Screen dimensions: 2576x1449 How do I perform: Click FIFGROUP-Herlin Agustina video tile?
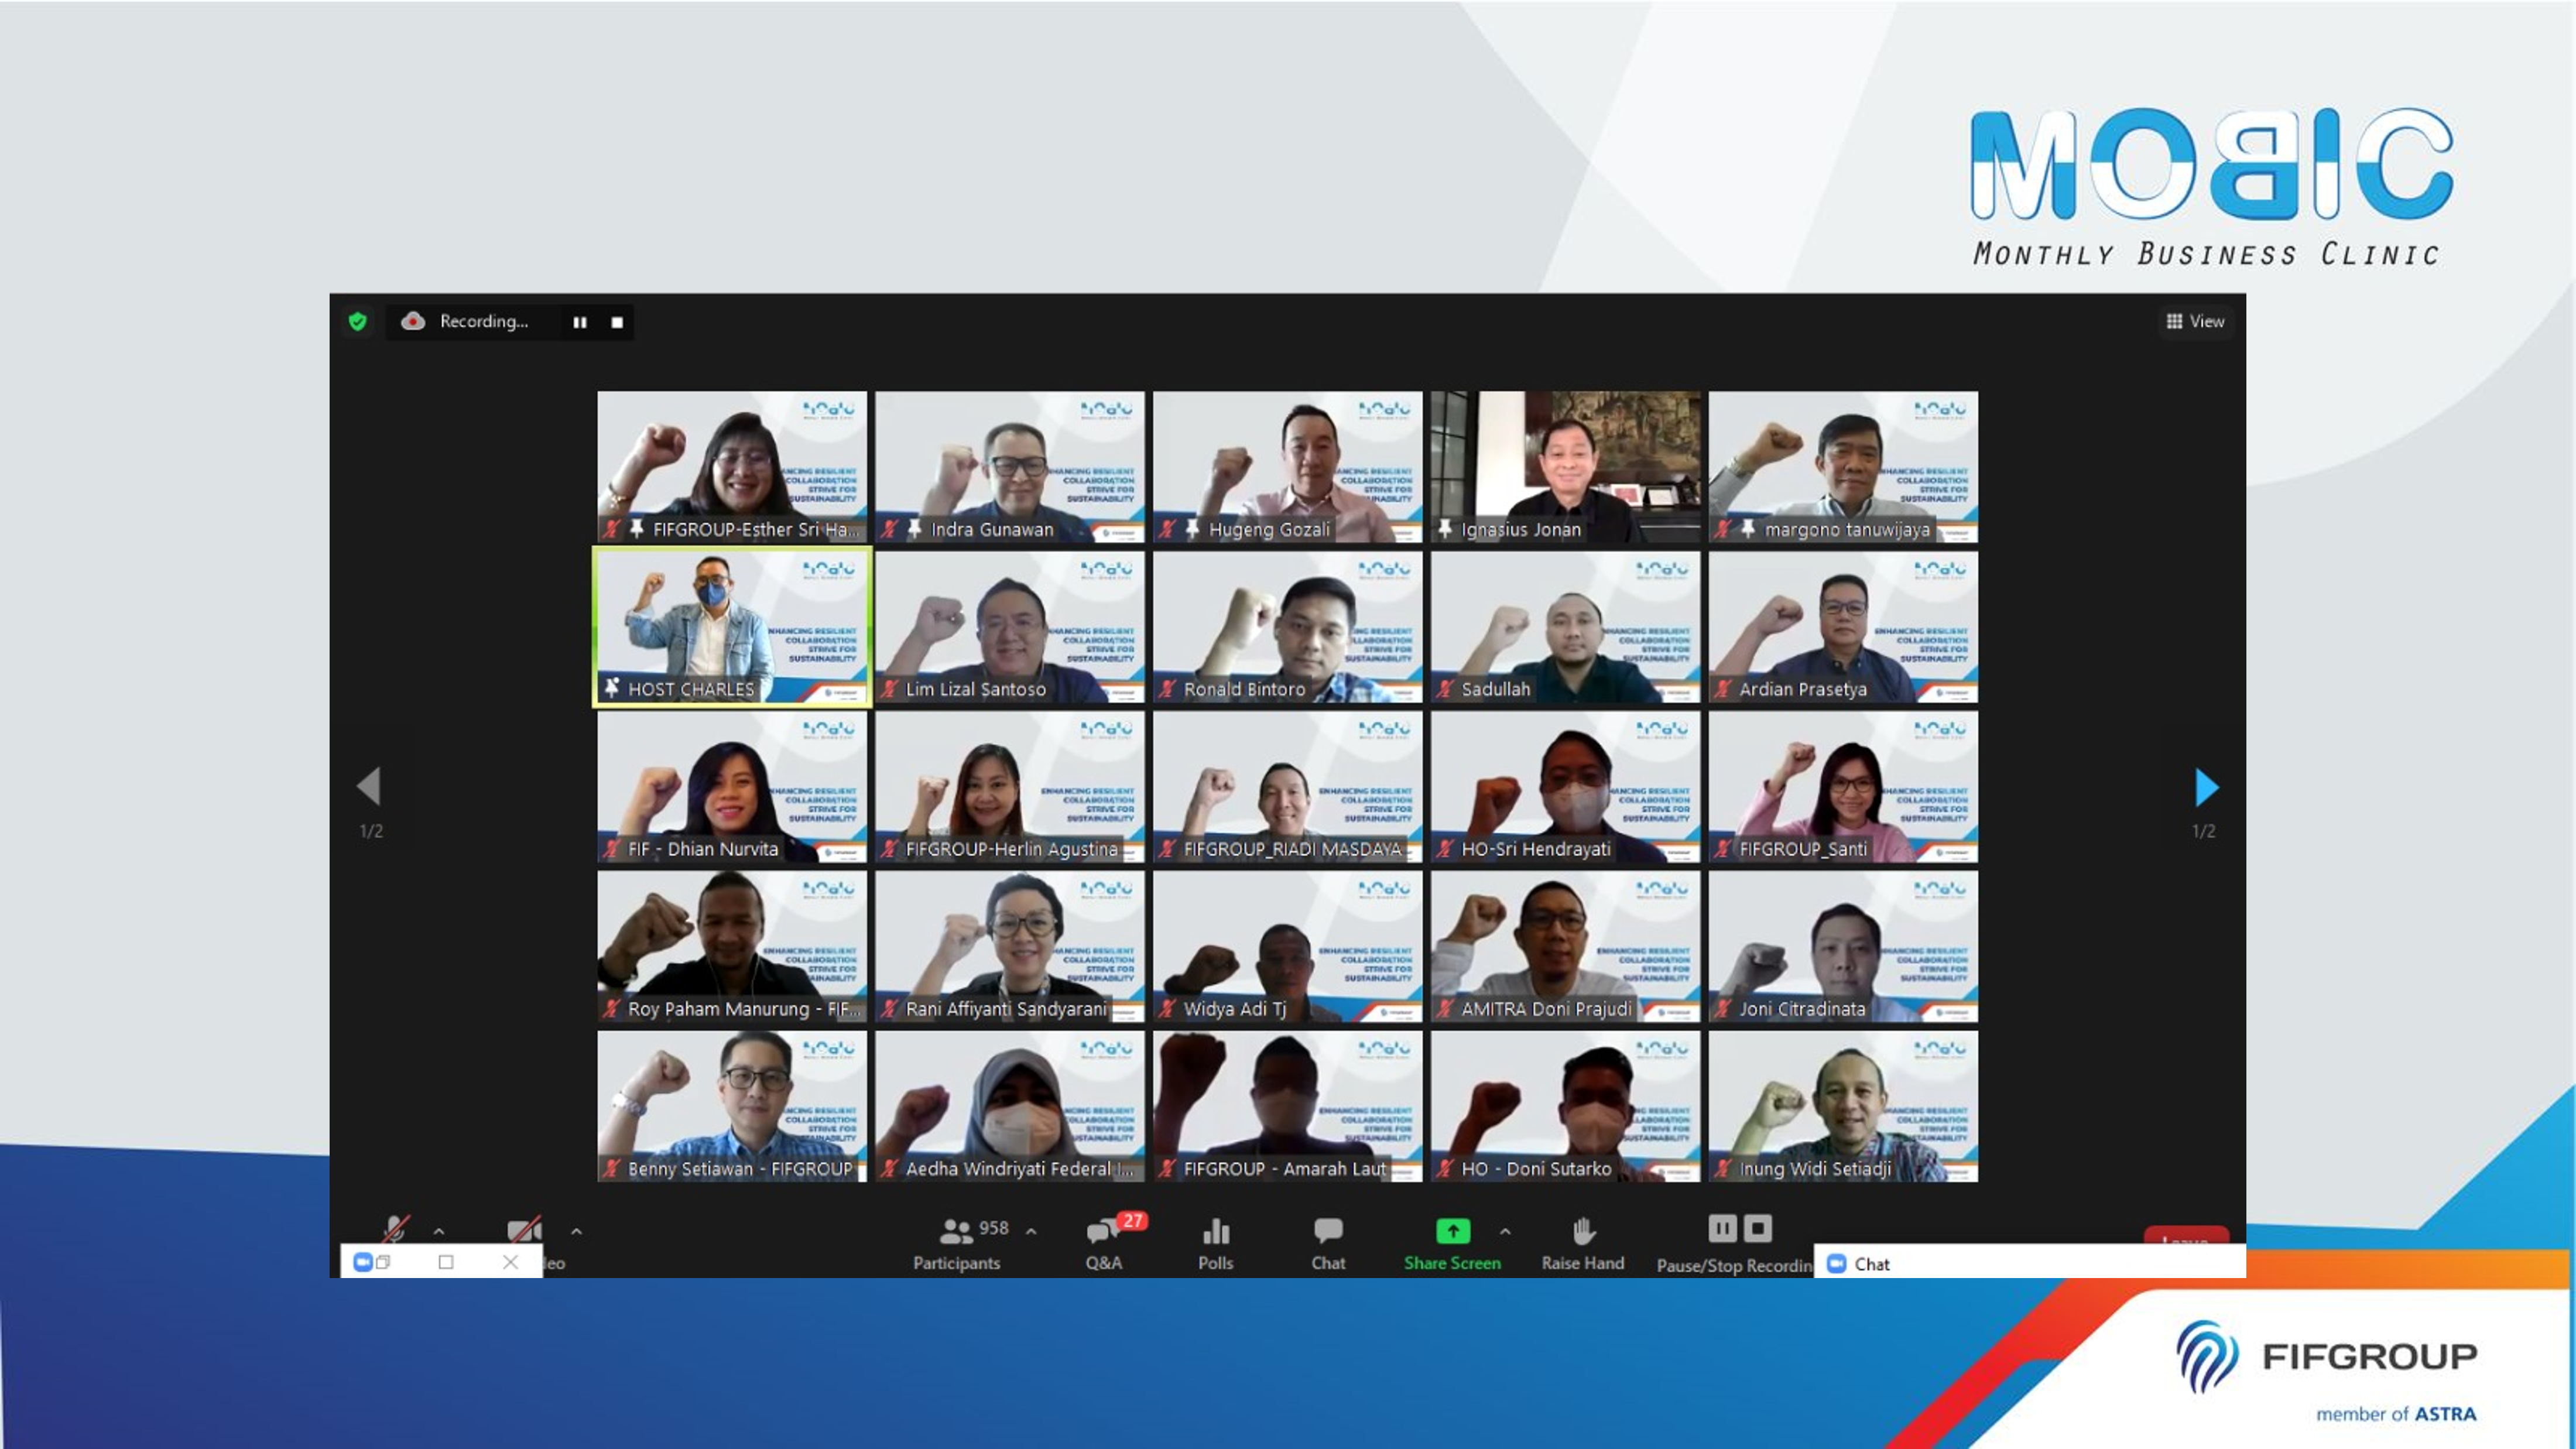(x=1009, y=787)
